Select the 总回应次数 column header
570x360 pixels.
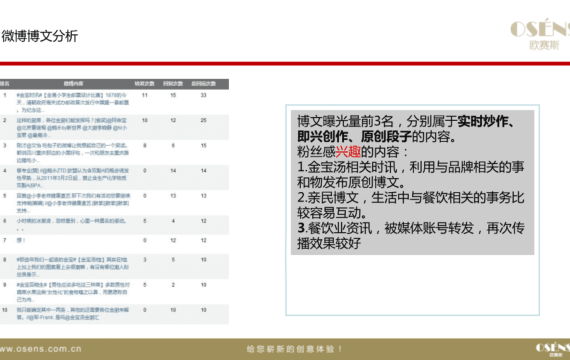coord(204,84)
